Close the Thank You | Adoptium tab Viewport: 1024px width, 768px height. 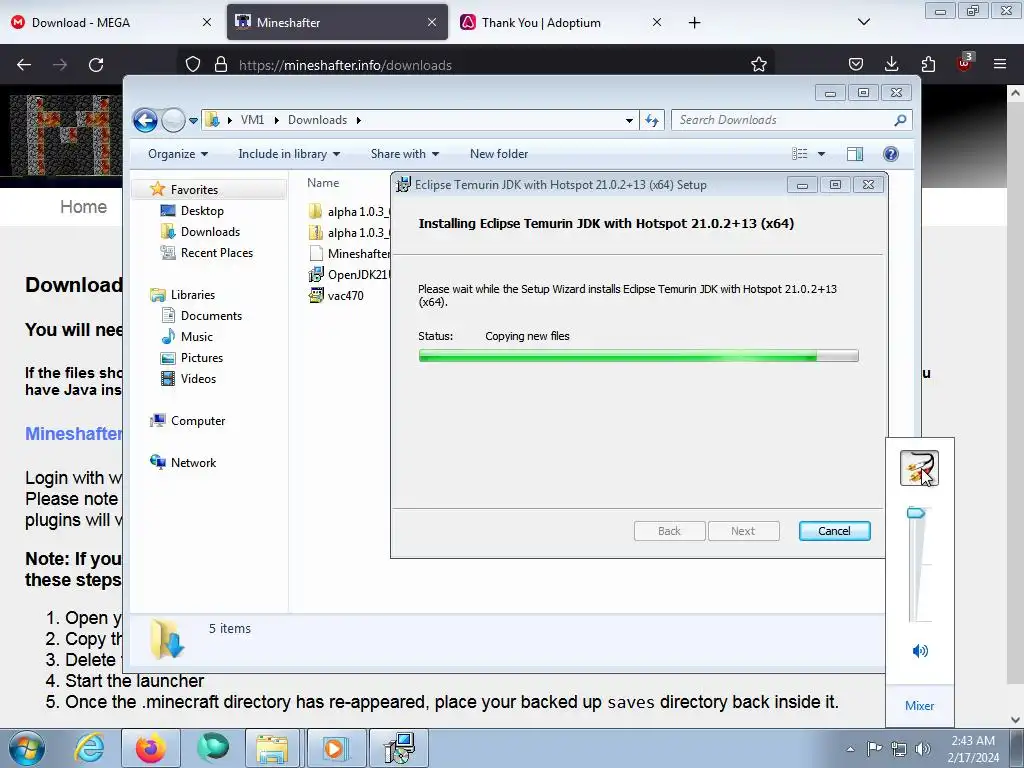656,22
